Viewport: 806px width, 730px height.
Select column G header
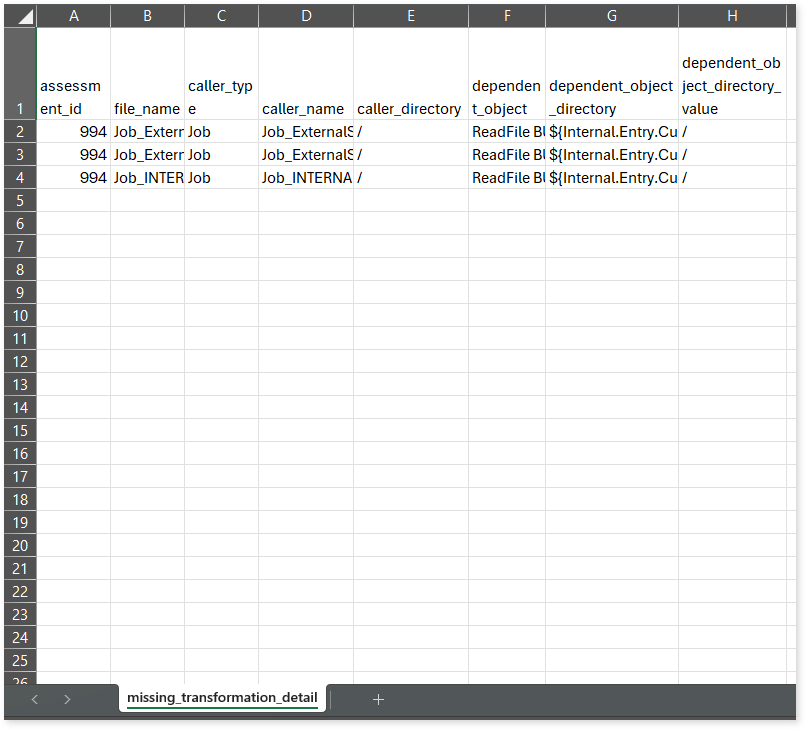point(611,16)
